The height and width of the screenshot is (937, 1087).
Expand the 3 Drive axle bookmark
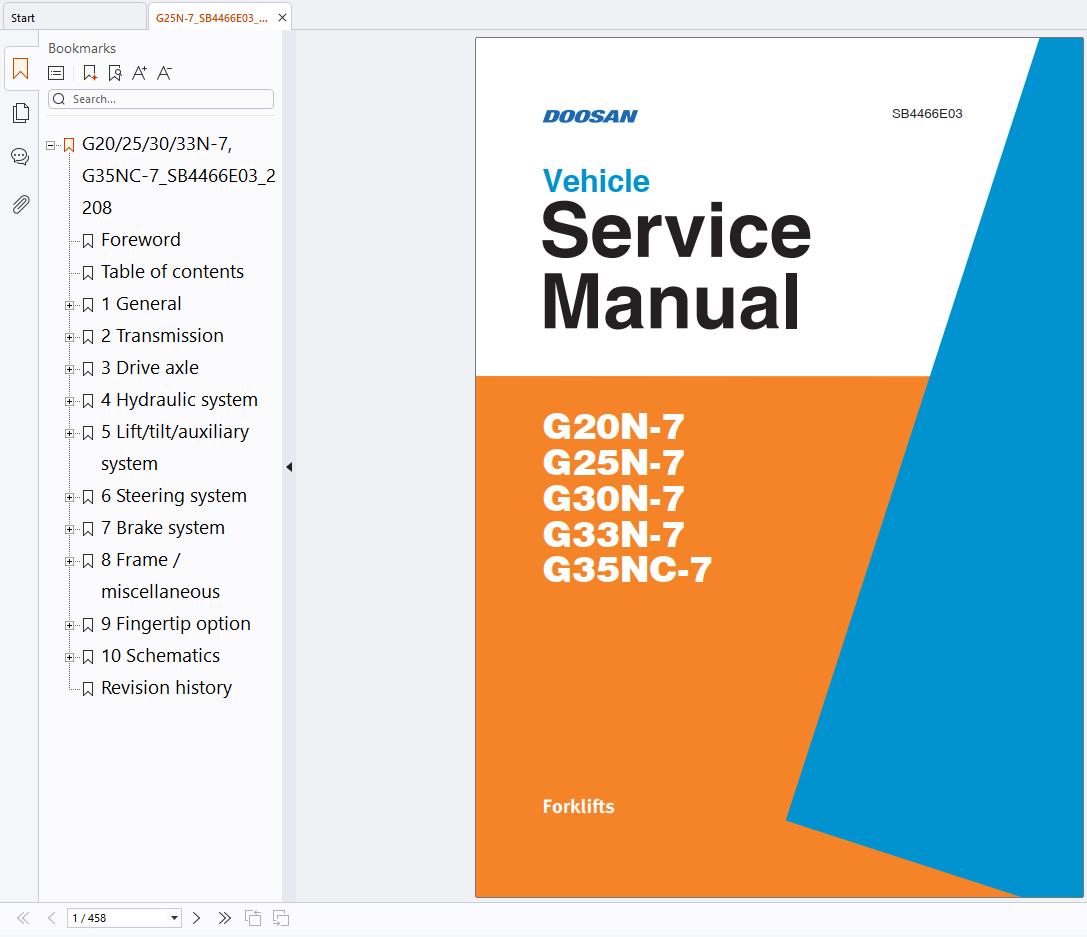69,369
